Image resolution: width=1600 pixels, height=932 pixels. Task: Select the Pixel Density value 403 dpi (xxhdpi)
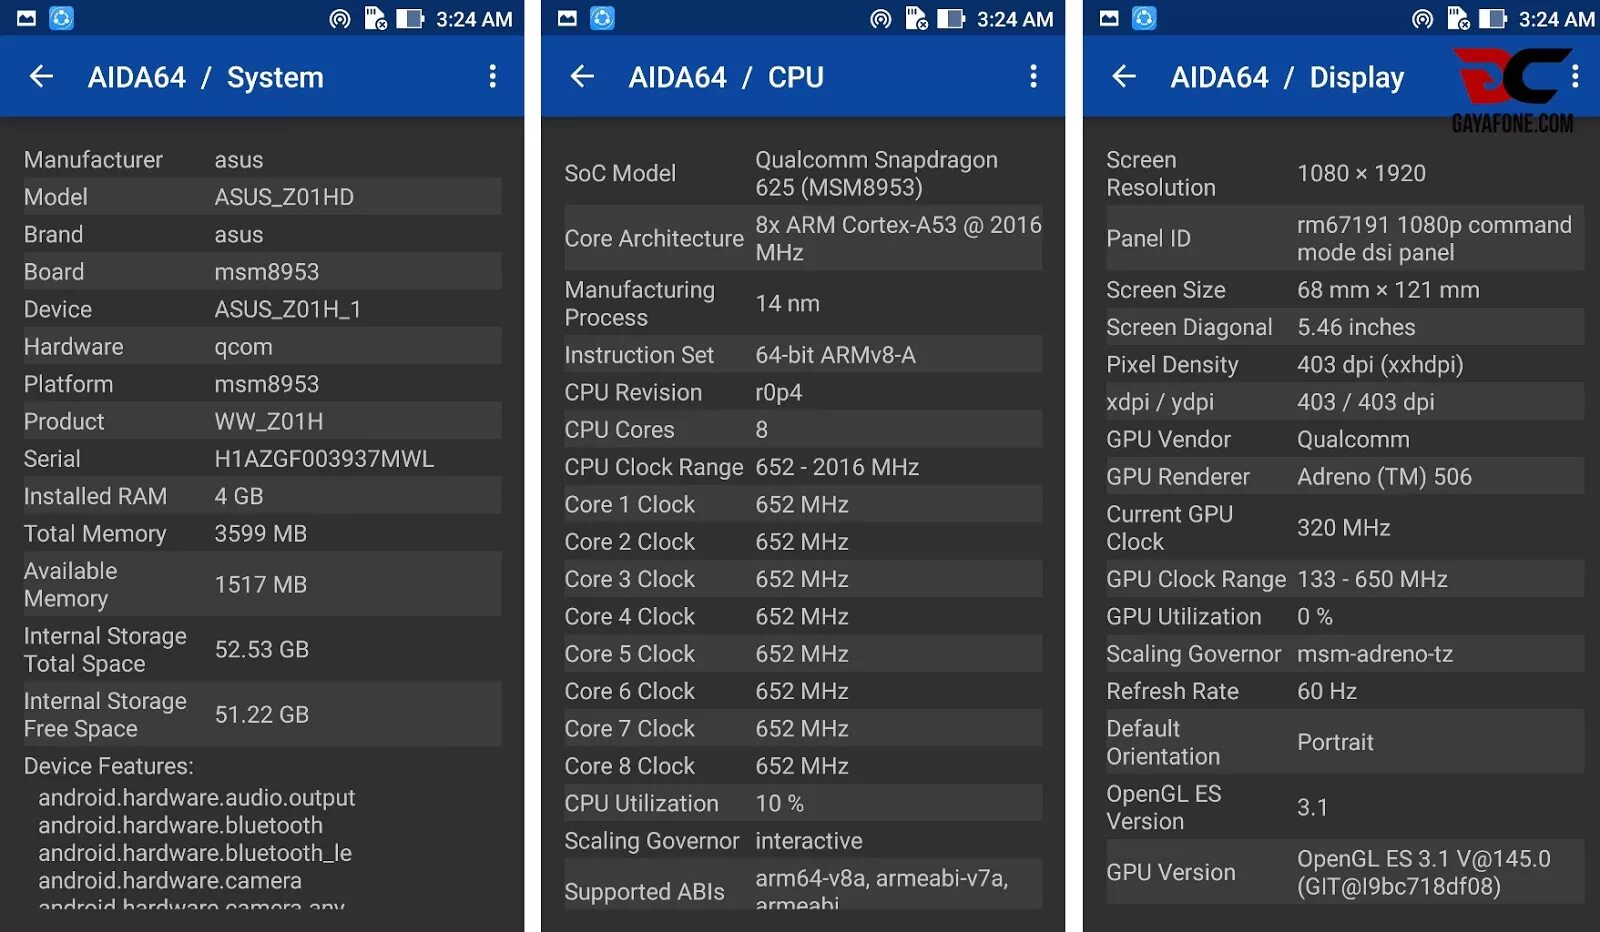pyautogui.click(x=1380, y=365)
